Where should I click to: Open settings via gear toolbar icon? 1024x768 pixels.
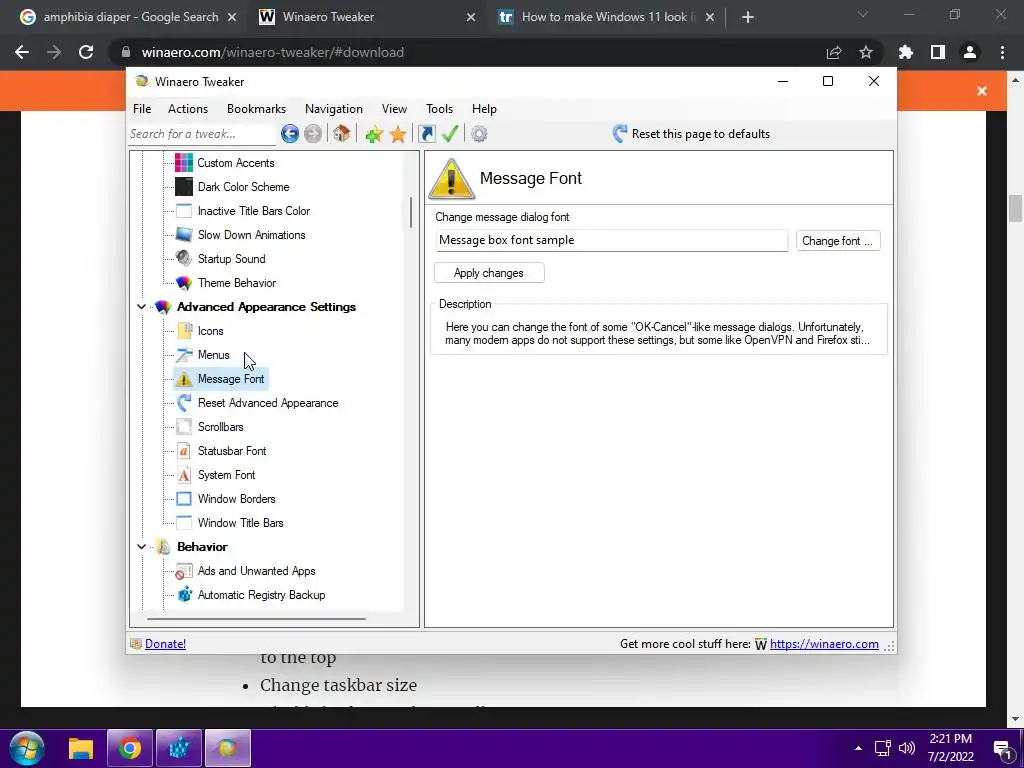479,134
